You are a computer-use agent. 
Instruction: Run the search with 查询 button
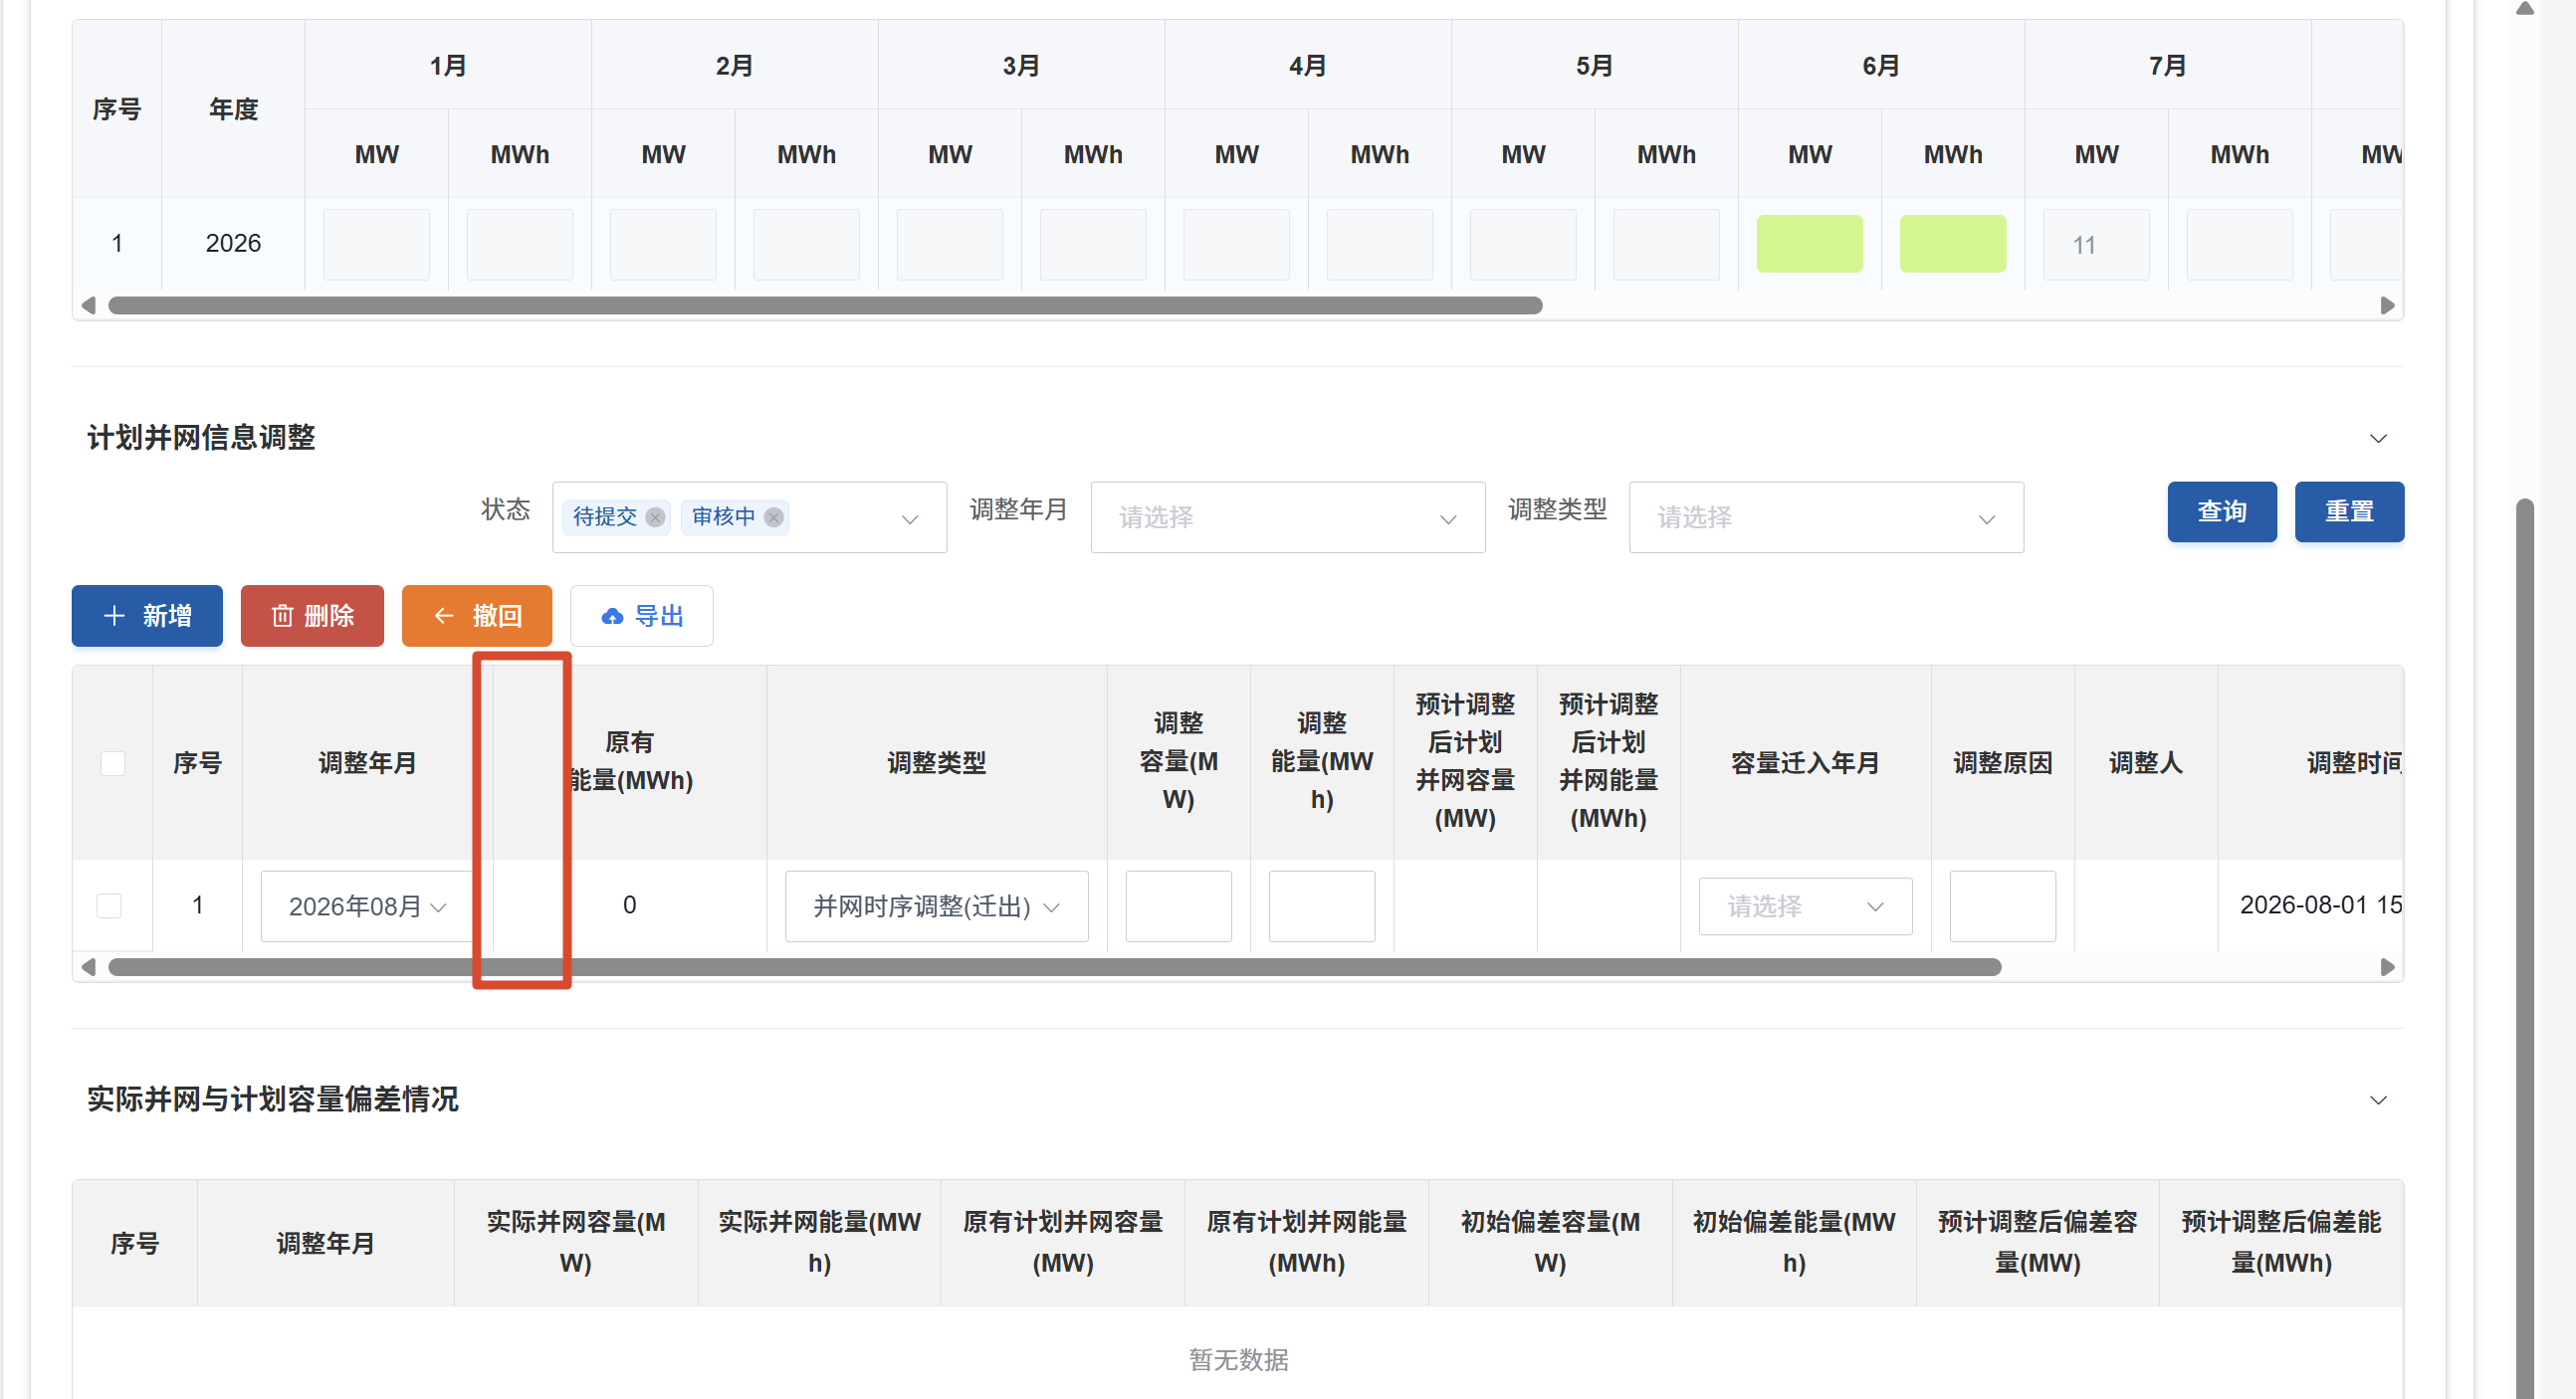[2221, 512]
